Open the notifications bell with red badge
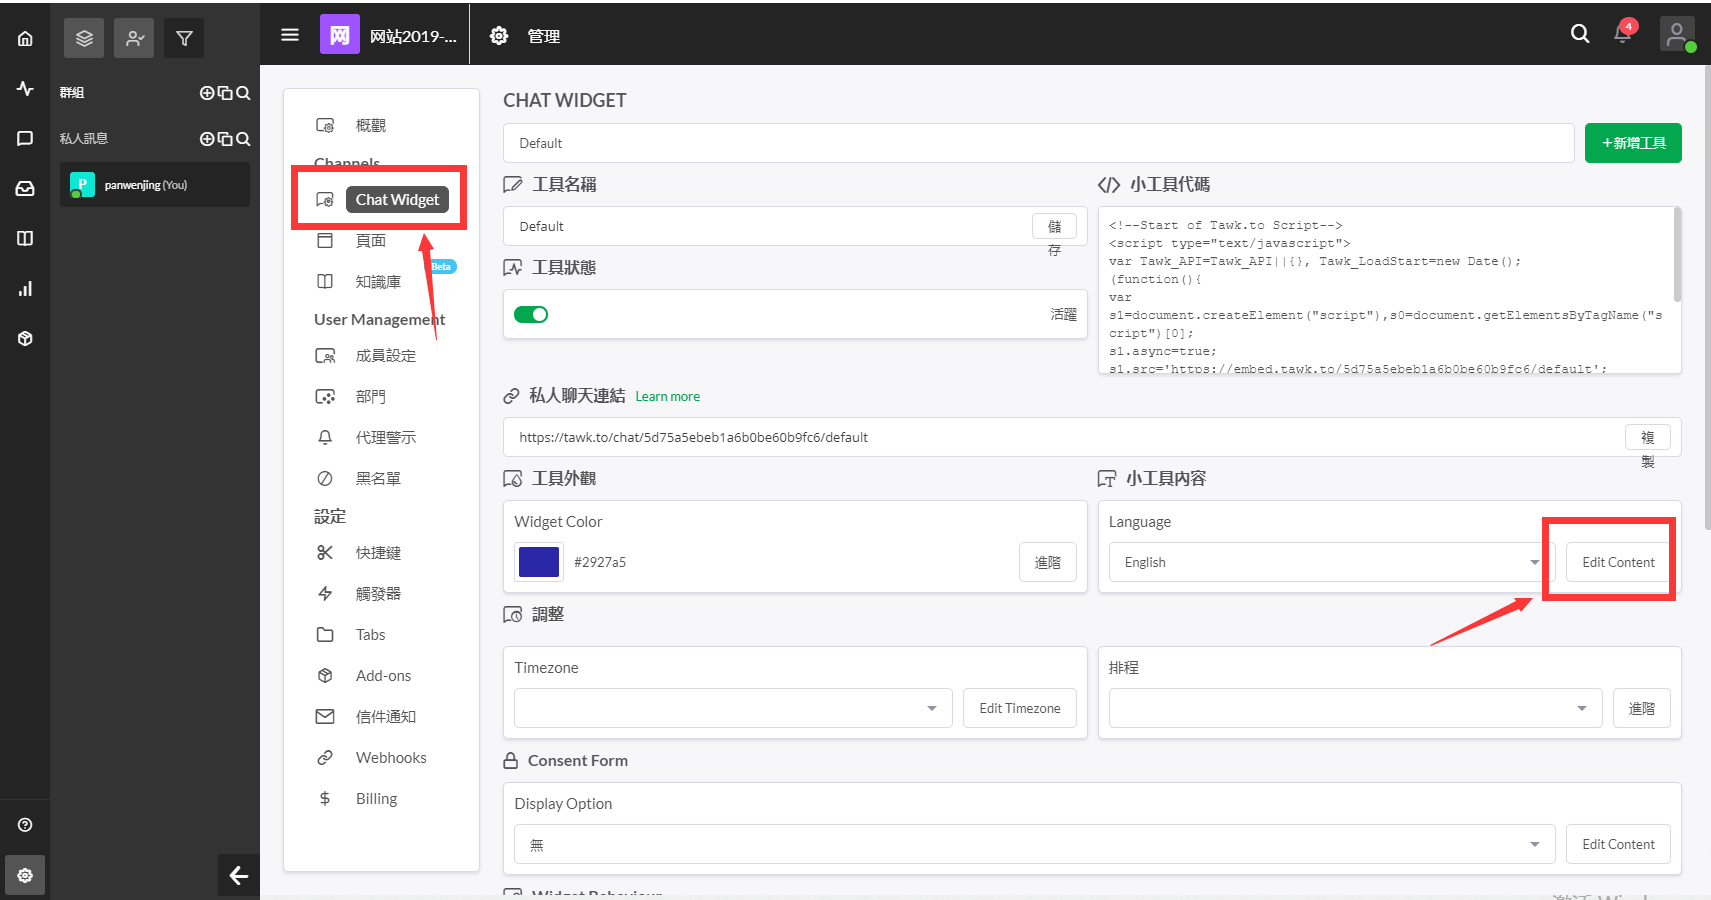This screenshot has width=1711, height=900. coord(1621,33)
